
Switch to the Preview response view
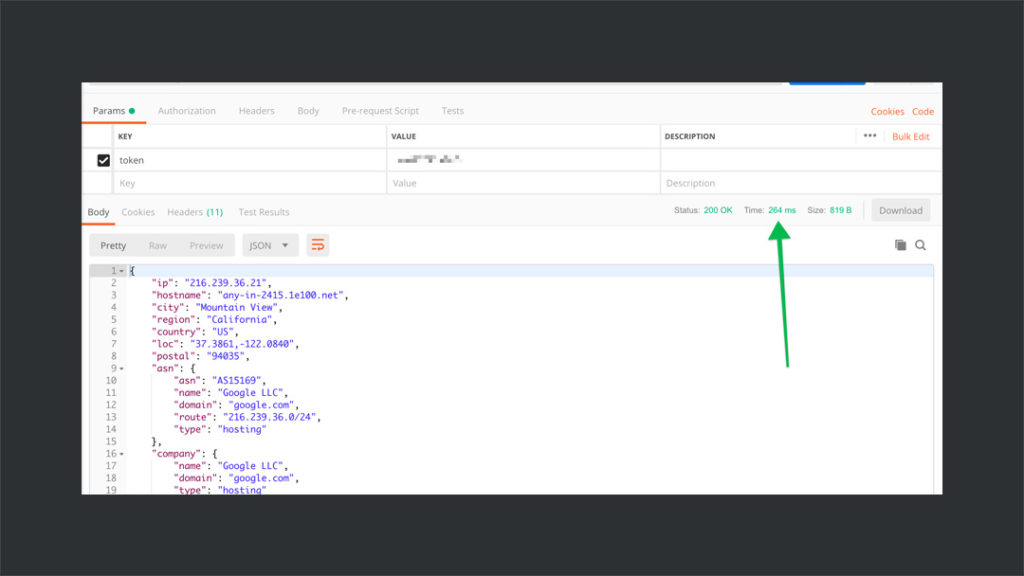pyautogui.click(x=206, y=244)
